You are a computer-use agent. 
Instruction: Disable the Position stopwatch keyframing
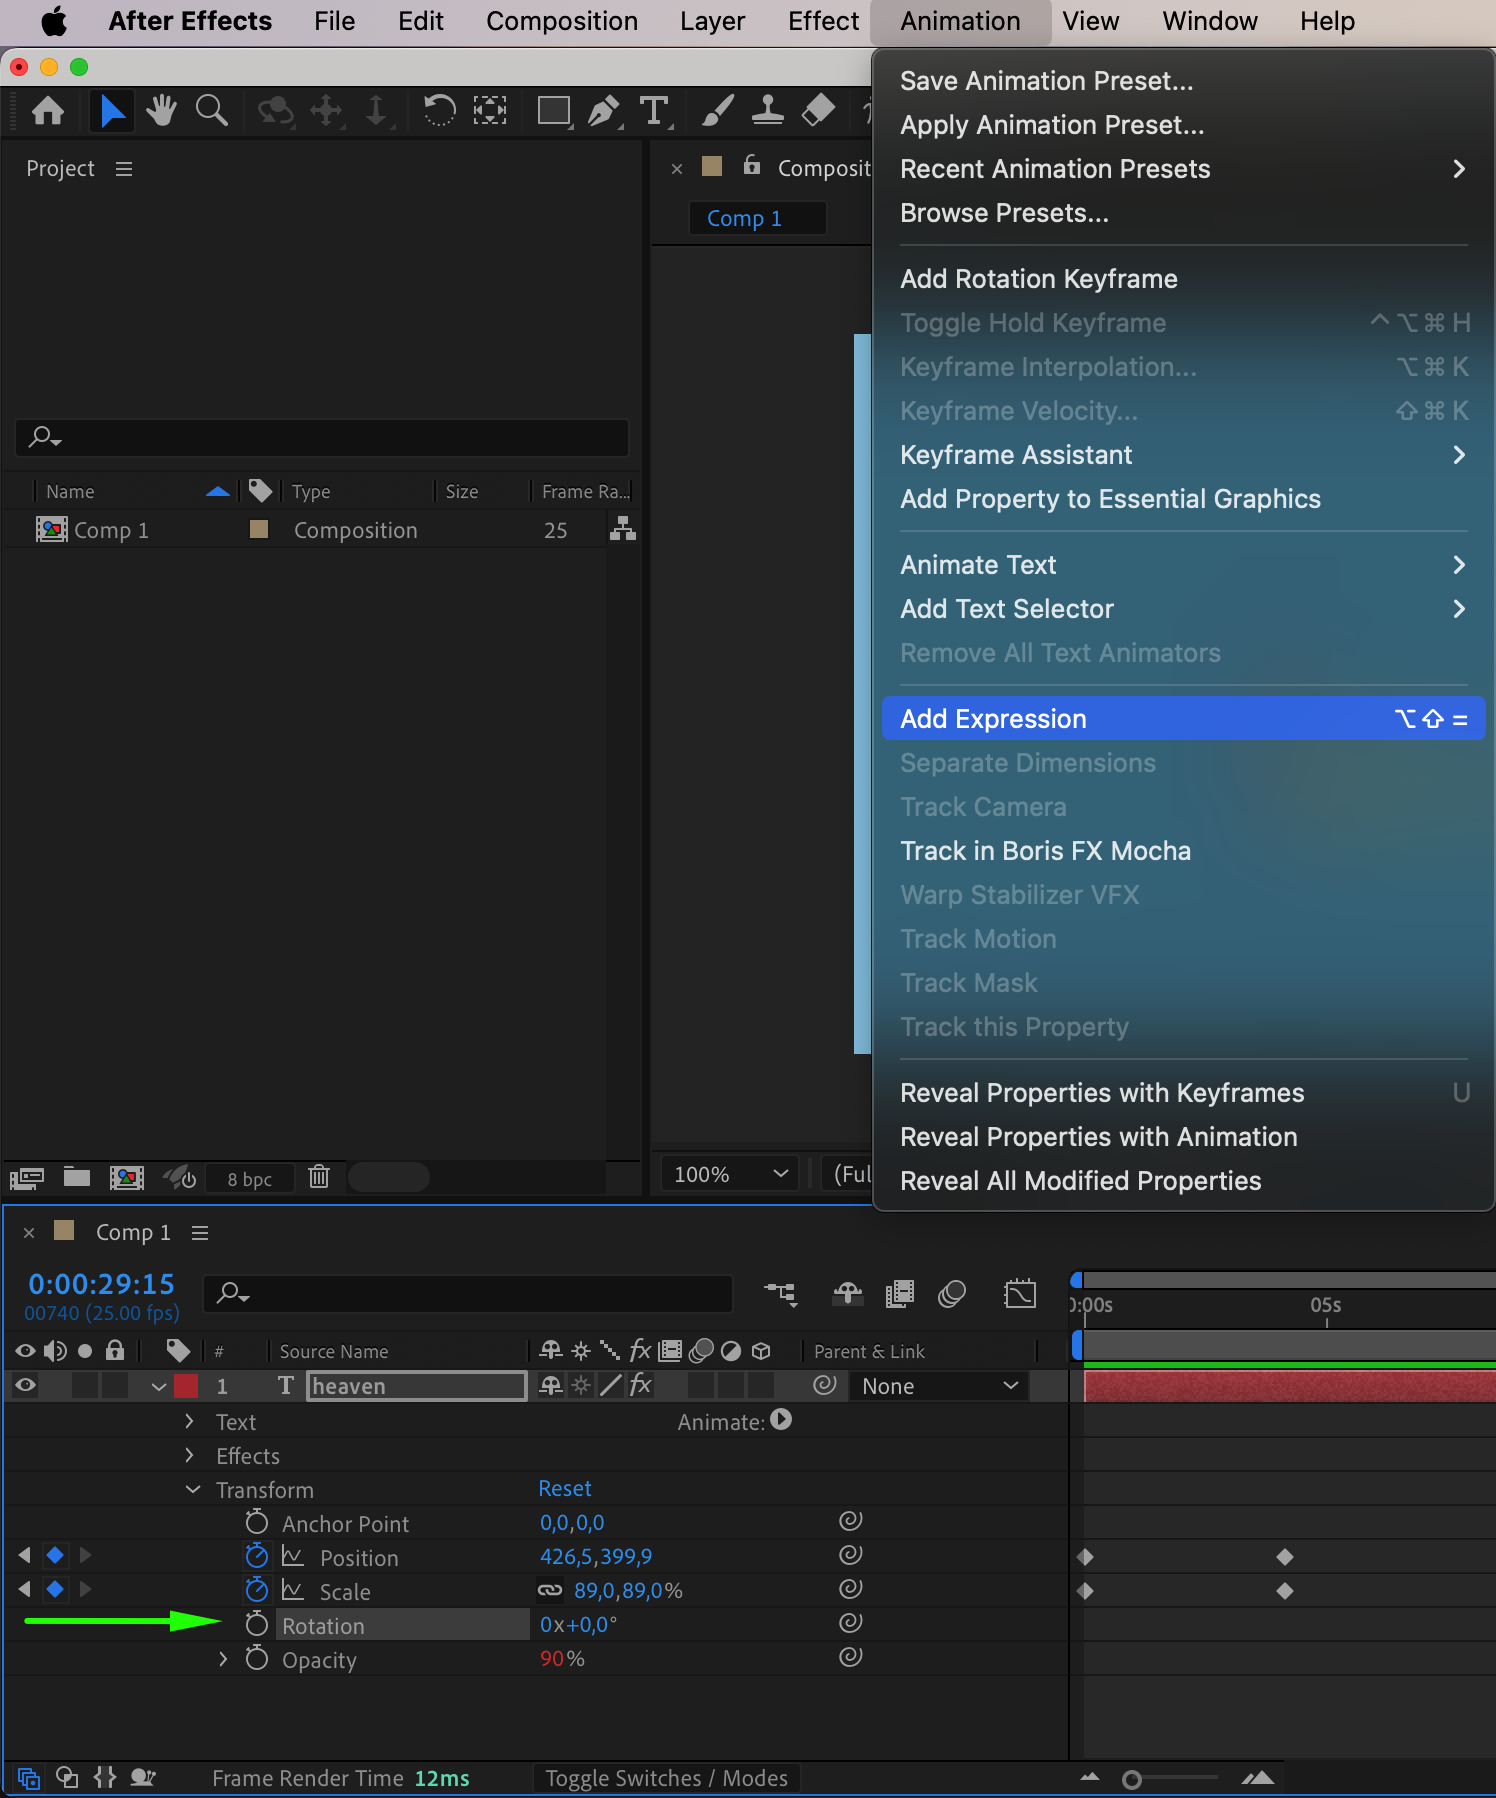pyautogui.click(x=257, y=1557)
